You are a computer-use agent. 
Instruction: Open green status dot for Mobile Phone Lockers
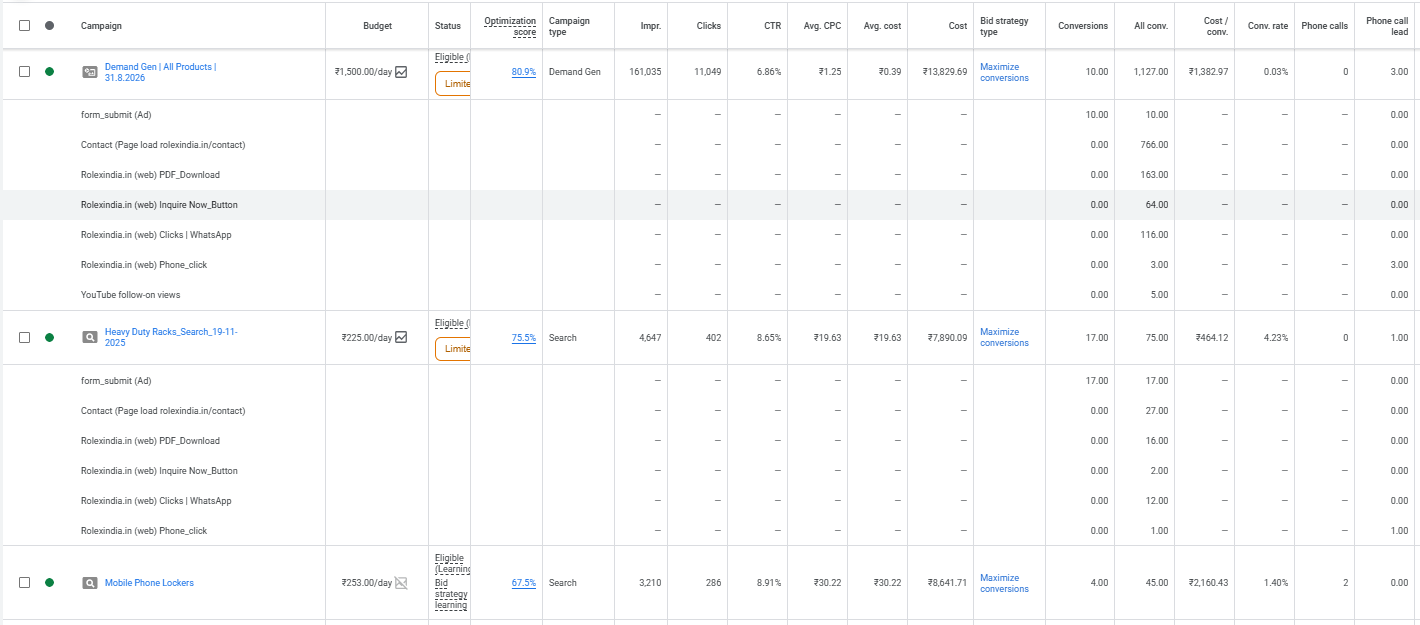(x=49, y=583)
